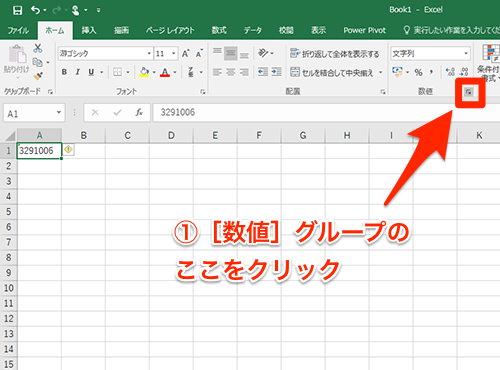Decrease indent in the cell
The width and height of the screenshot is (500, 370).
click(x=263, y=72)
